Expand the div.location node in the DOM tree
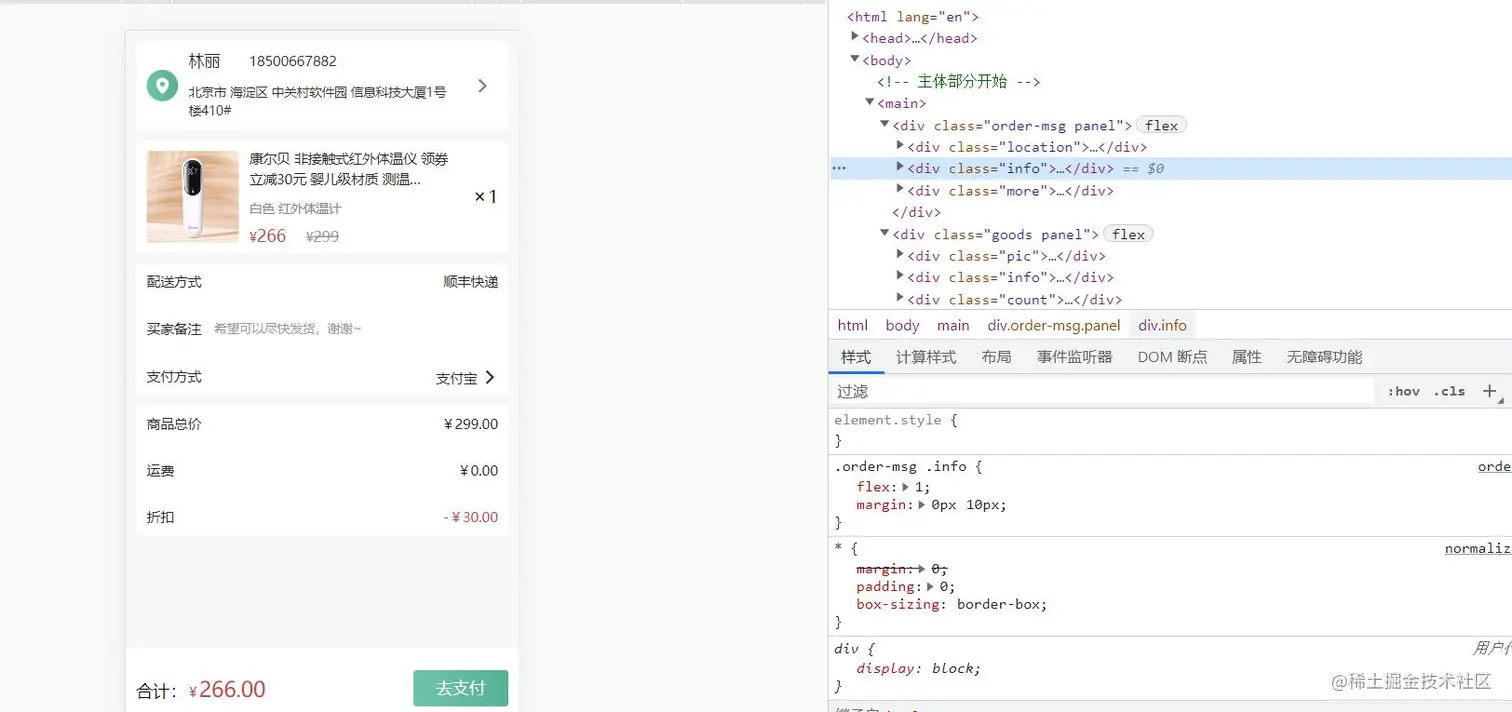 pyautogui.click(x=901, y=146)
